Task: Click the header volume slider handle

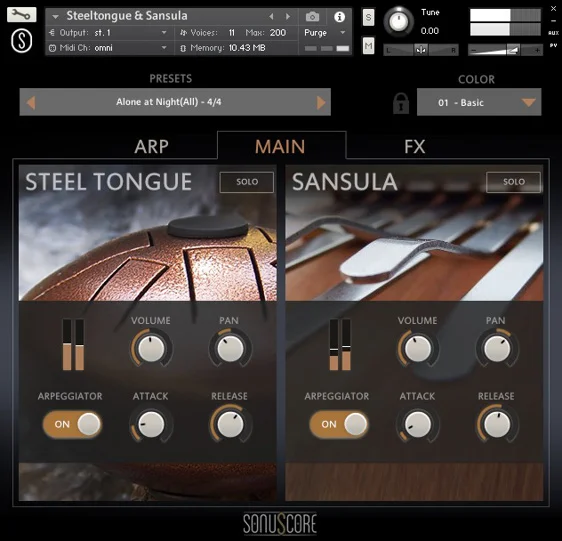Action: 513,50
